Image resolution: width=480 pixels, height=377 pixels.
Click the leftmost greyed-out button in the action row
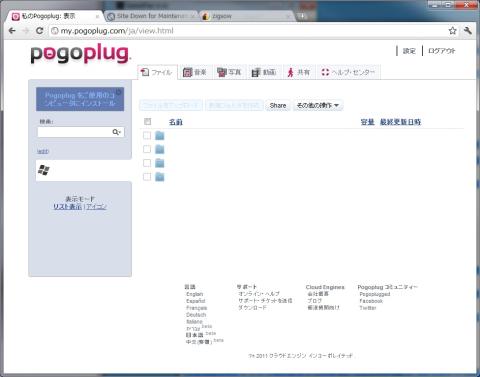171,105
